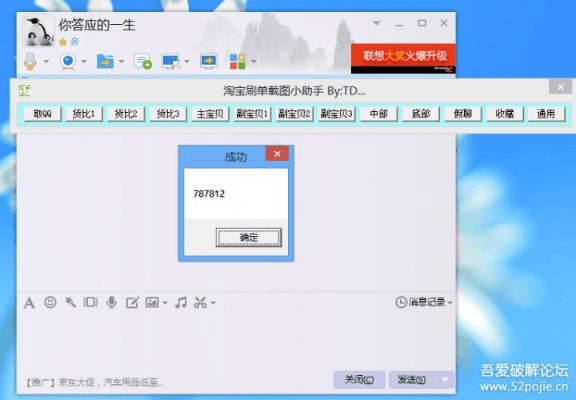
Task: Open the font settings A icon
Action: pyautogui.click(x=29, y=303)
